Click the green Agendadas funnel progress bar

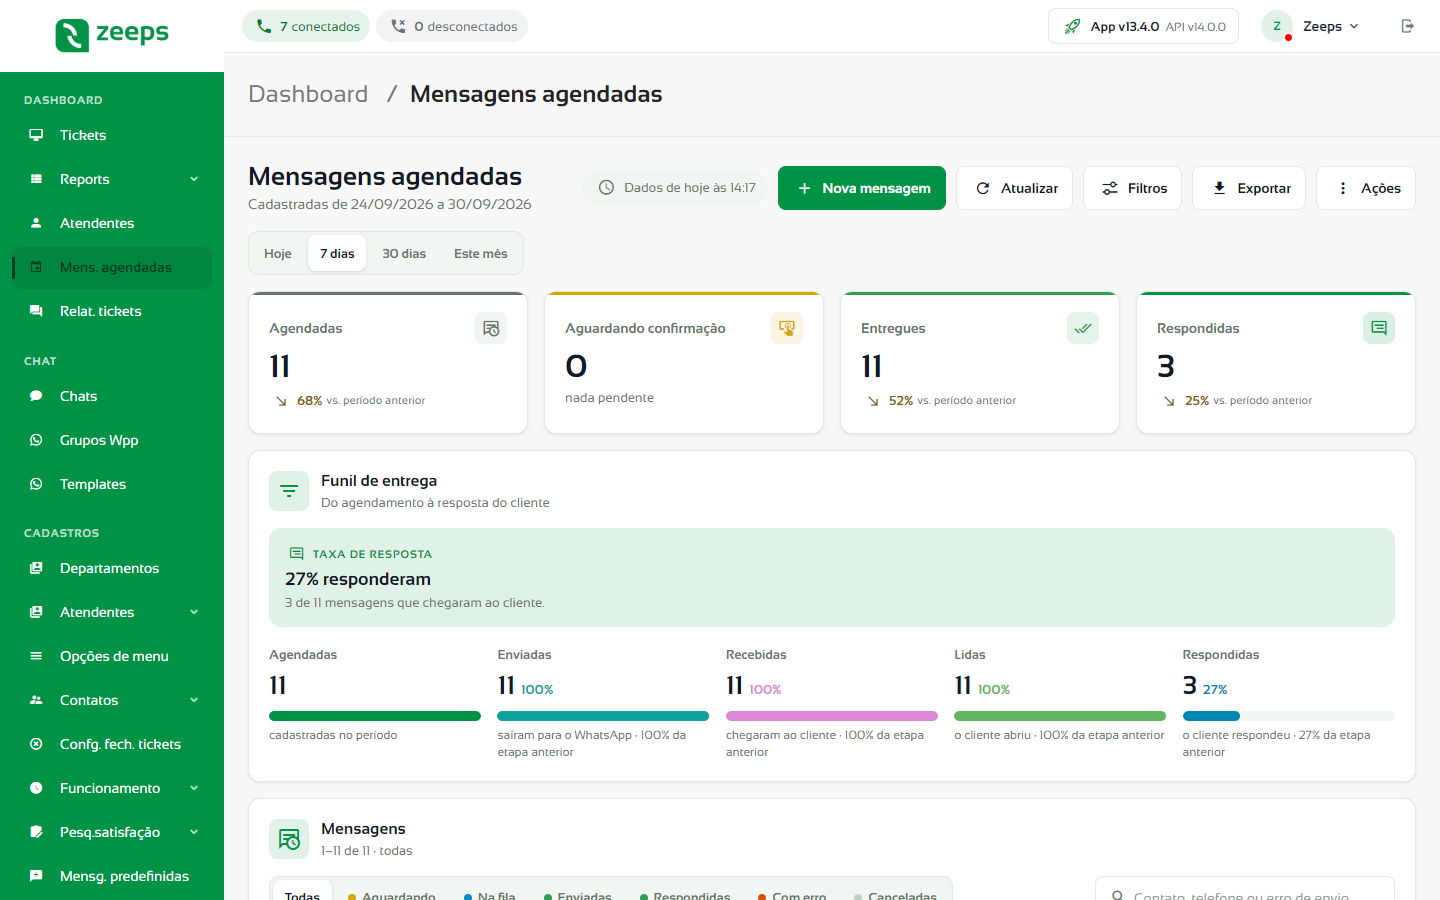point(375,716)
